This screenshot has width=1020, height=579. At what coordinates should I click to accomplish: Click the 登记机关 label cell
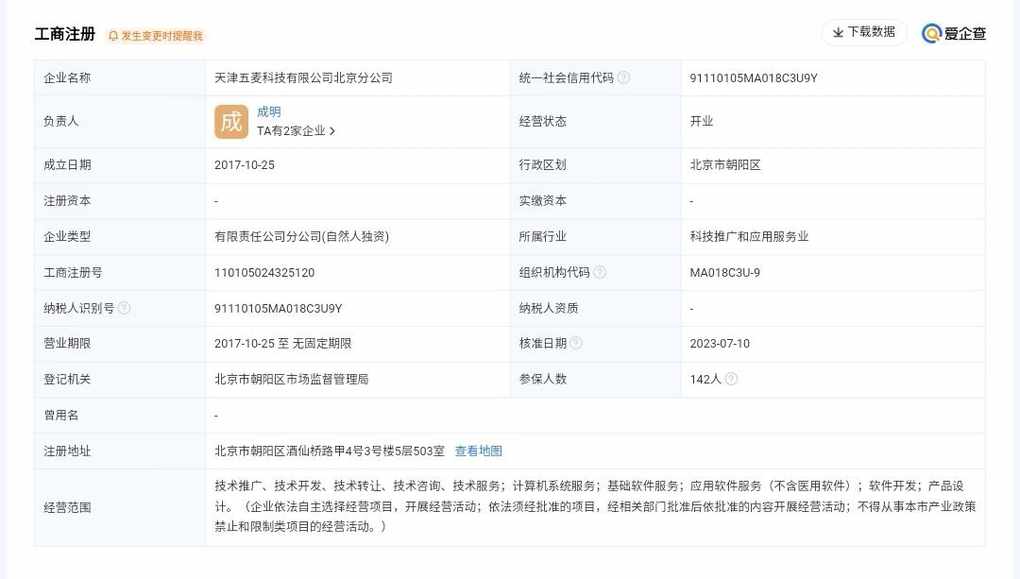(120, 379)
